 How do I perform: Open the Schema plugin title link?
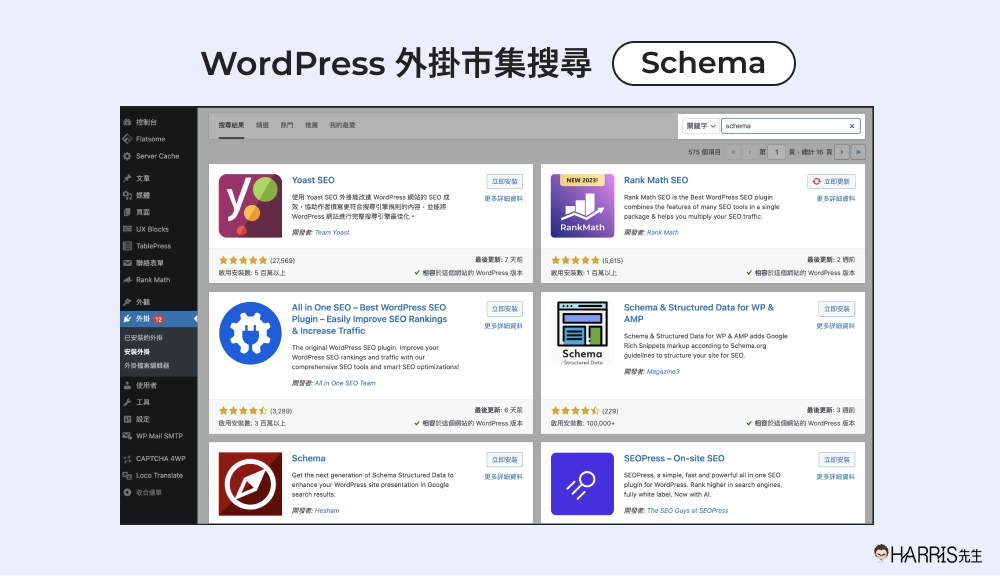[309, 459]
